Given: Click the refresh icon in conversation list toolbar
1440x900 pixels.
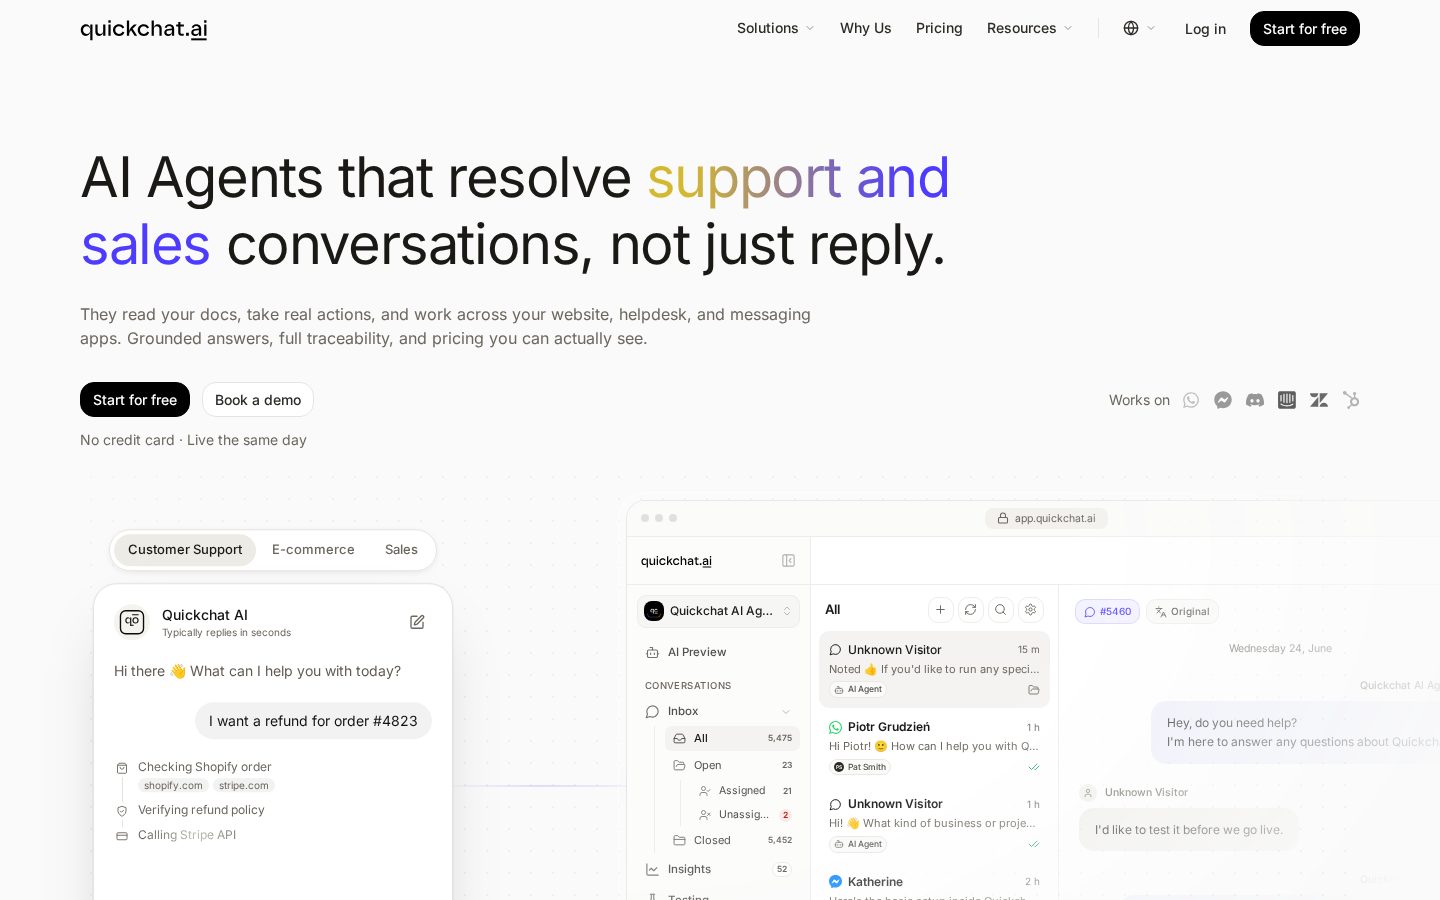Looking at the screenshot, I should click(970, 610).
